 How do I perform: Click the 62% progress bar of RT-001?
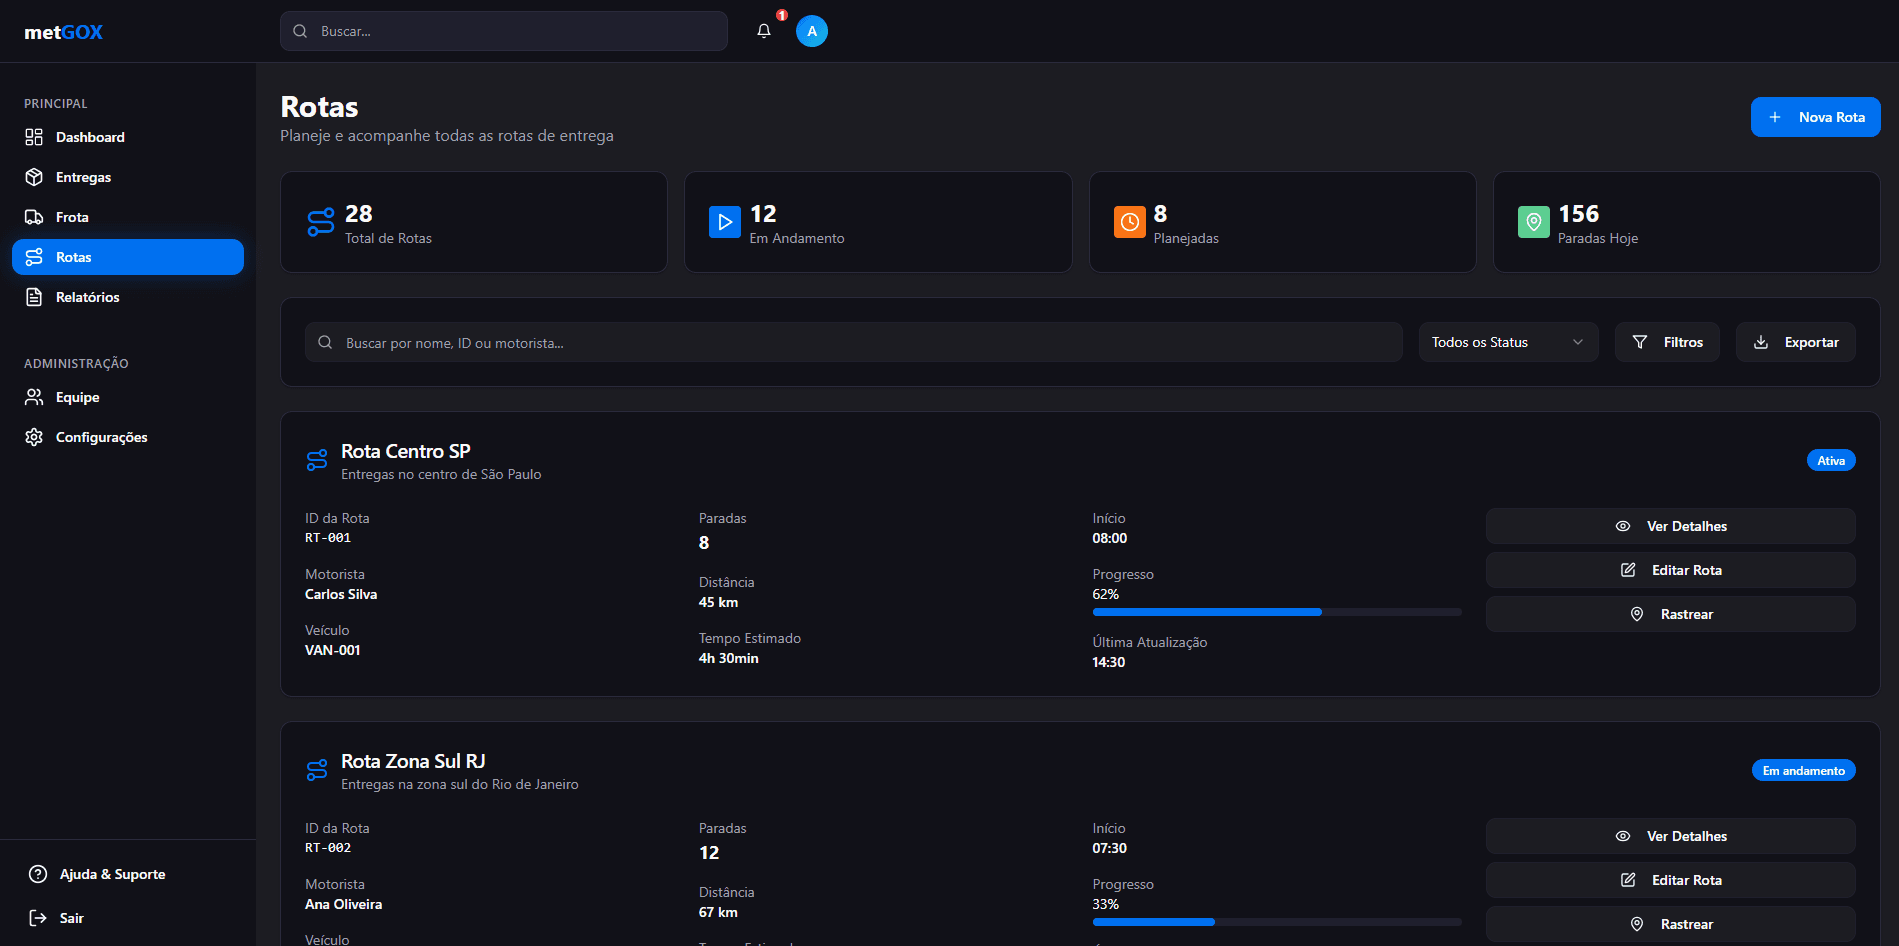point(1277,612)
